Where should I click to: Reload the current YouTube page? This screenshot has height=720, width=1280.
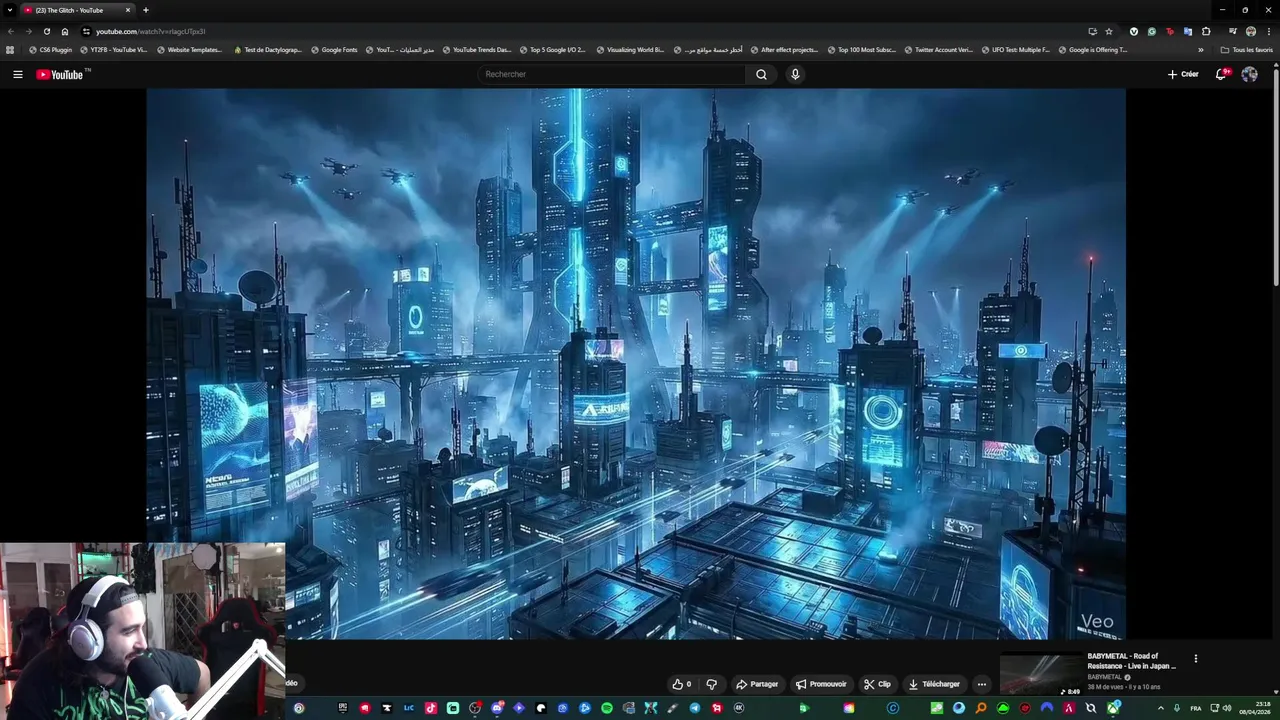point(46,31)
